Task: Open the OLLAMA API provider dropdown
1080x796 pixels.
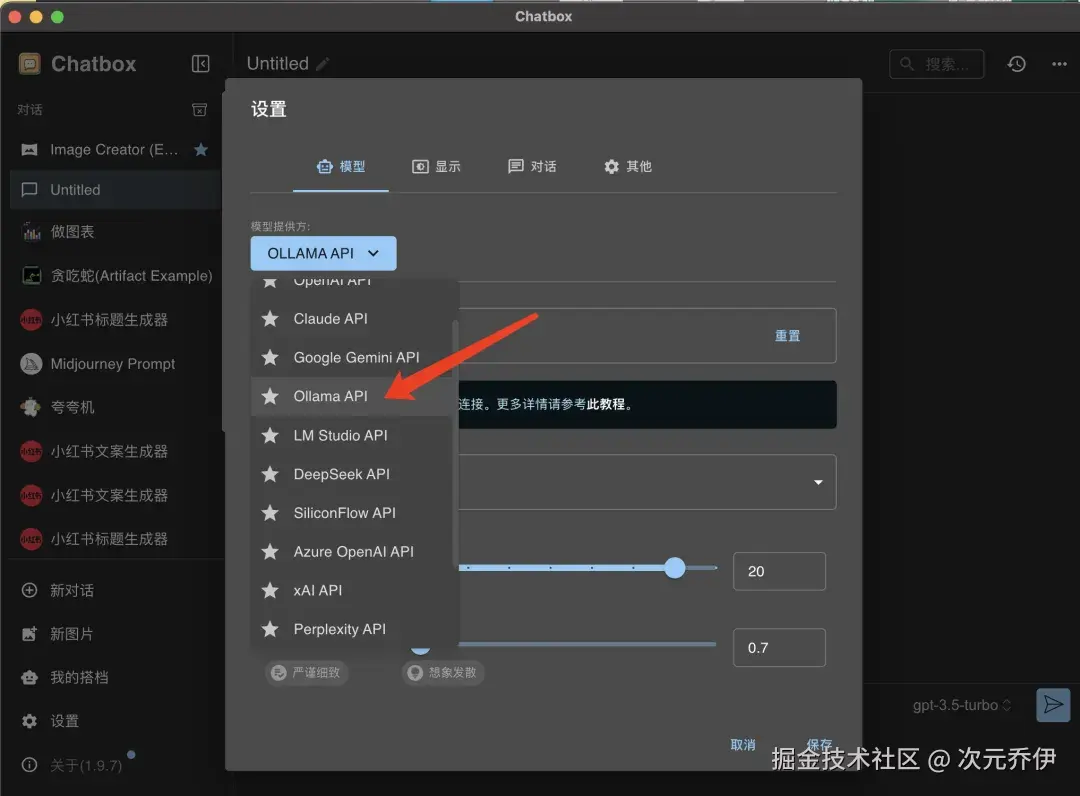Action: pos(322,253)
